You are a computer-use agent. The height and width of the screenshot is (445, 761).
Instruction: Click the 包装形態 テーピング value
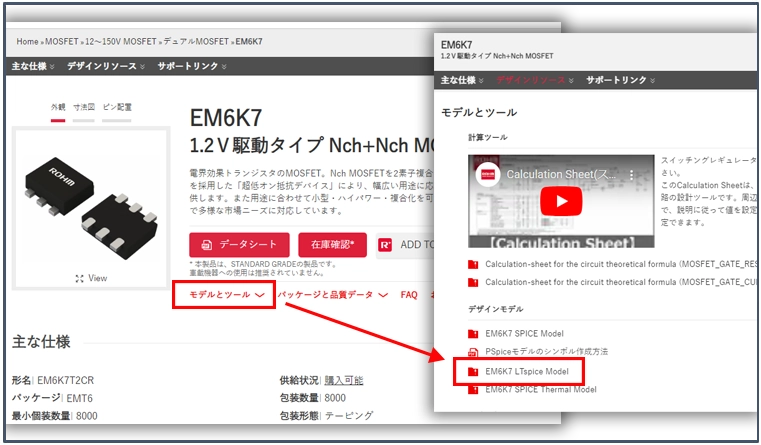[349, 416]
